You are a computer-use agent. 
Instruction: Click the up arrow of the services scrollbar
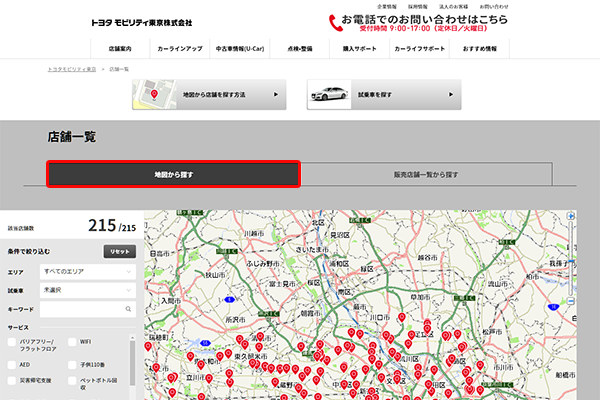click(132, 338)
